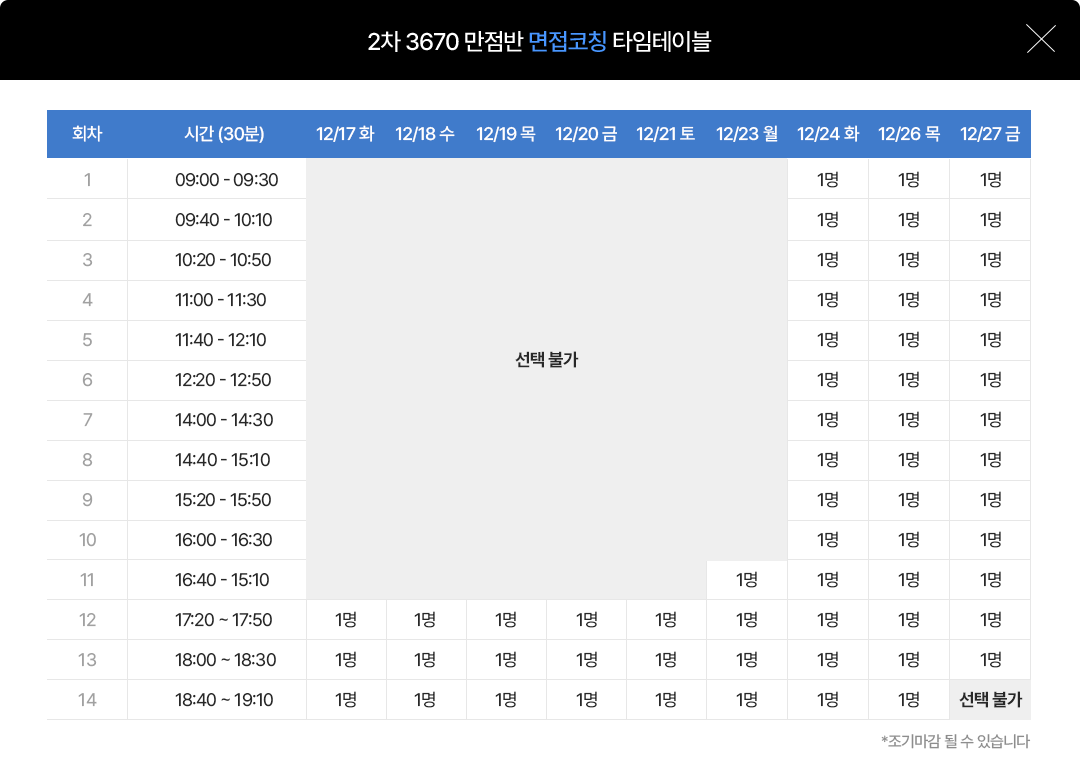The height and width of the screenshot is (774, 1080).
Task: Select 12/26 목 slot at 09:40 - 10:10
Action: (x=908, y=220)
